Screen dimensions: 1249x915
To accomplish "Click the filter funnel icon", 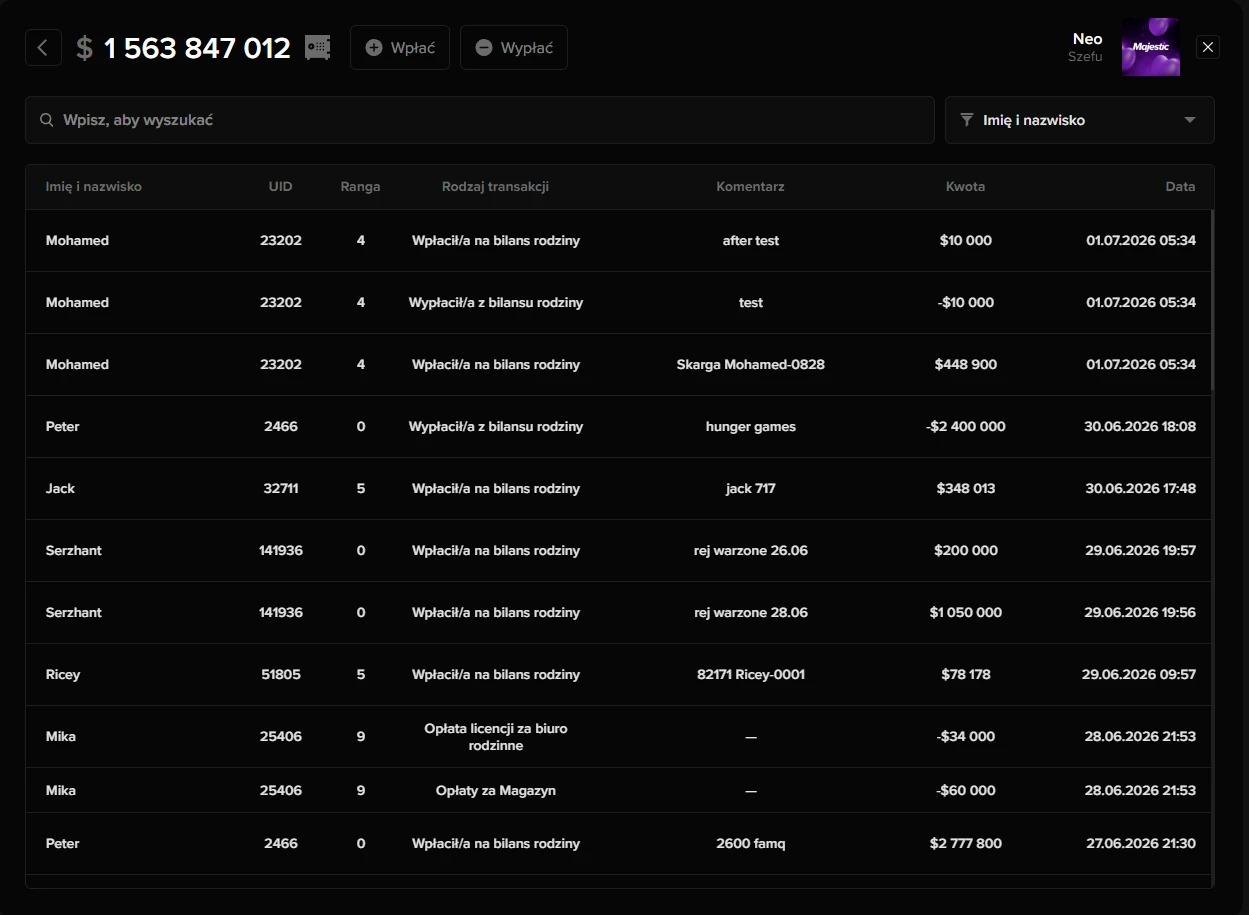I will 966,120.
